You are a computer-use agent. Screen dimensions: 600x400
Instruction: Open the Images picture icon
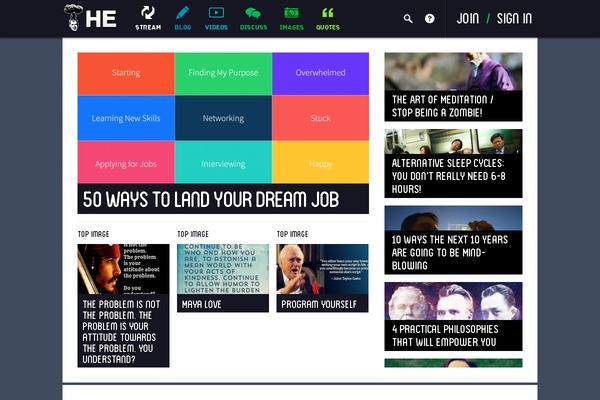[x=291, y=13]
